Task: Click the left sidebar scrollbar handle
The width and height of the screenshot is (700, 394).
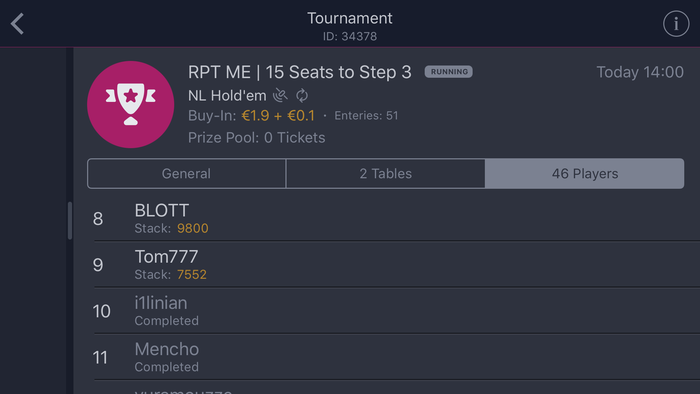Action: [70, 220]
